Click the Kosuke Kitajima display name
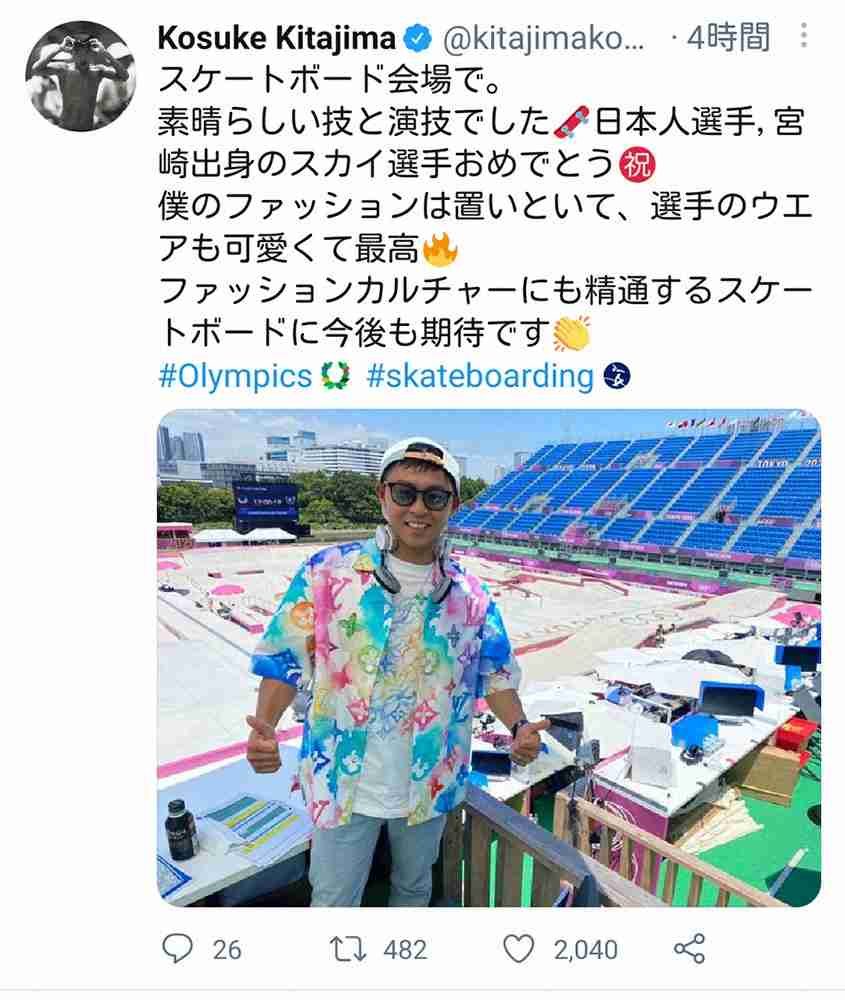Screen dimensions: 845x1000 [276, 39]
